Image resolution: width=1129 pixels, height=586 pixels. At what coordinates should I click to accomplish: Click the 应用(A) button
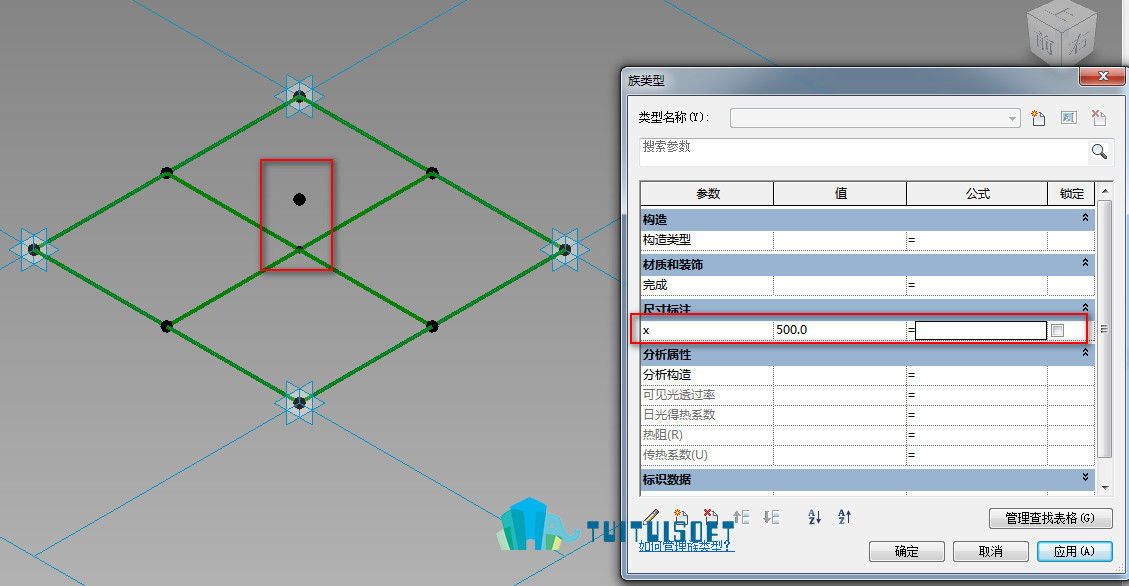click(x=1074, y=551)
